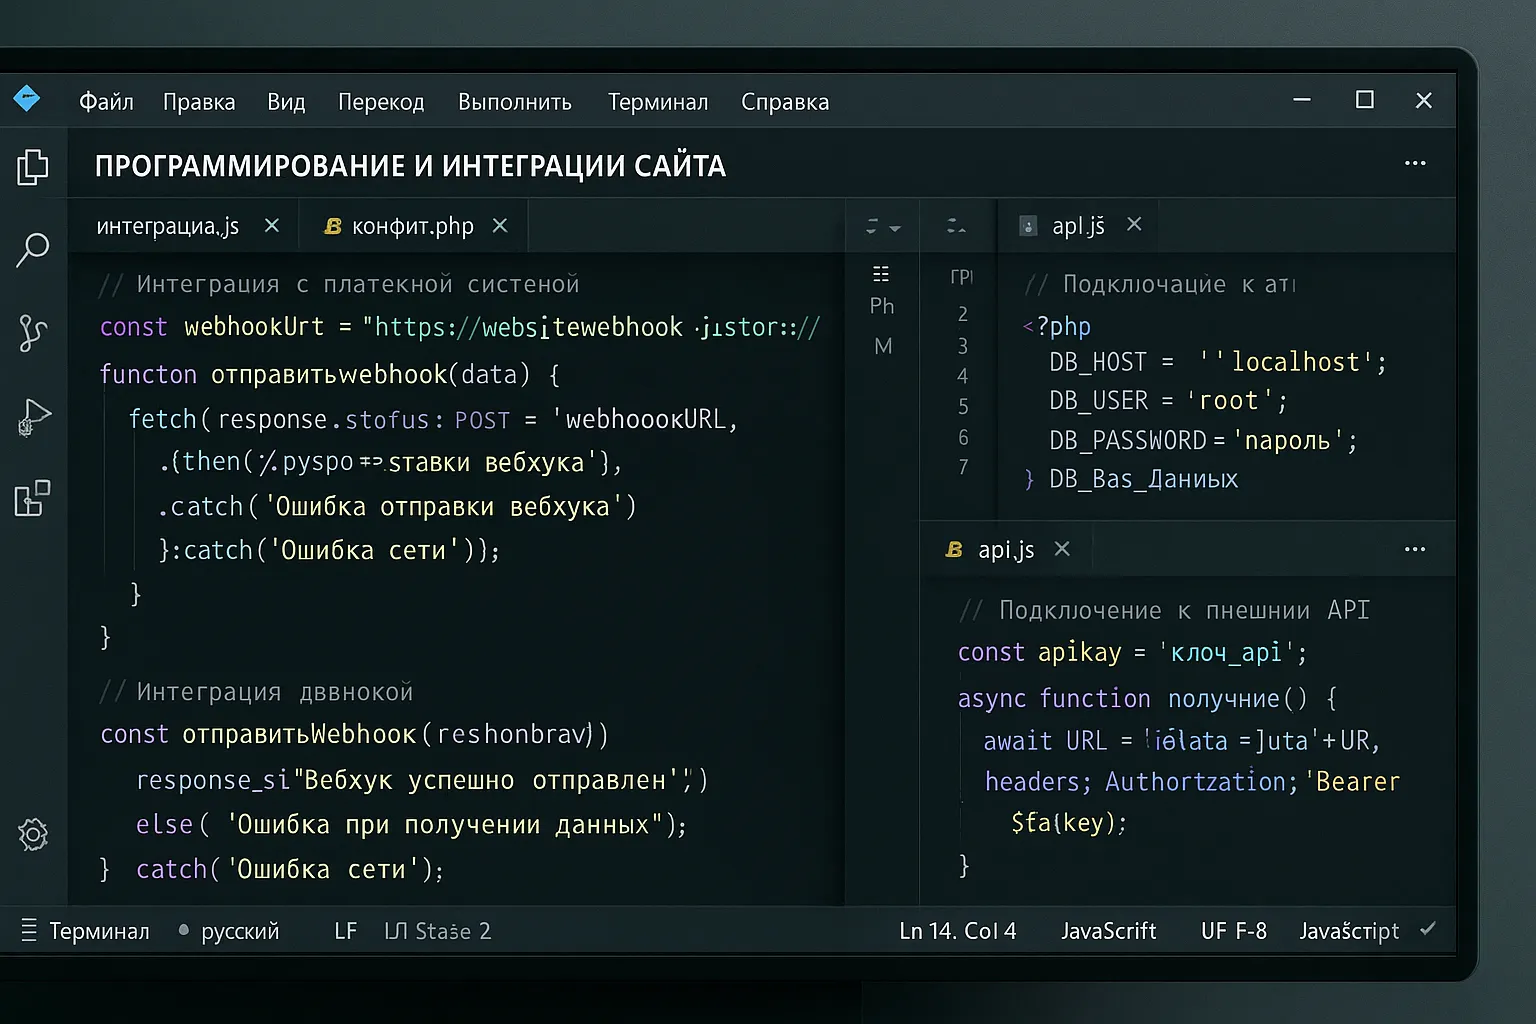Open the Run and Debug icon

tap(34, 416)
